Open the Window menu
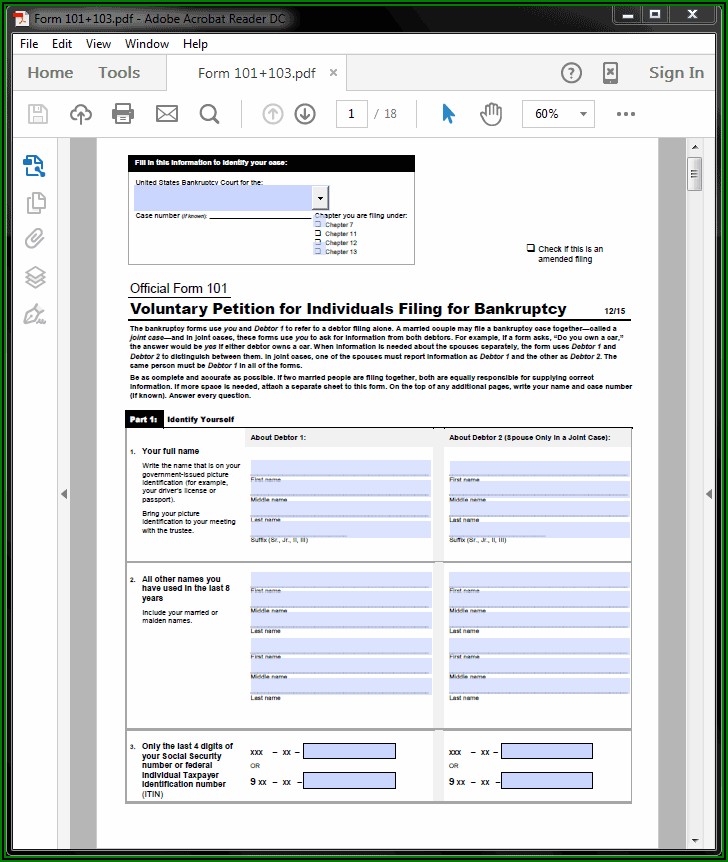728x862 pixels. pos(147,44)
